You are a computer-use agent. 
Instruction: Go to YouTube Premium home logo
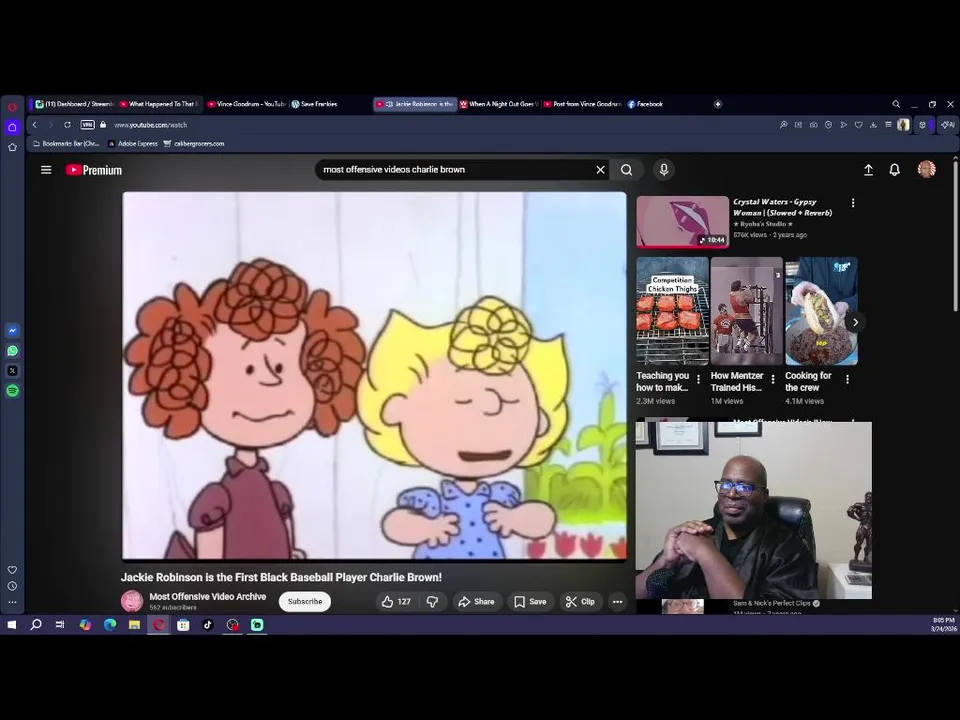94,170
